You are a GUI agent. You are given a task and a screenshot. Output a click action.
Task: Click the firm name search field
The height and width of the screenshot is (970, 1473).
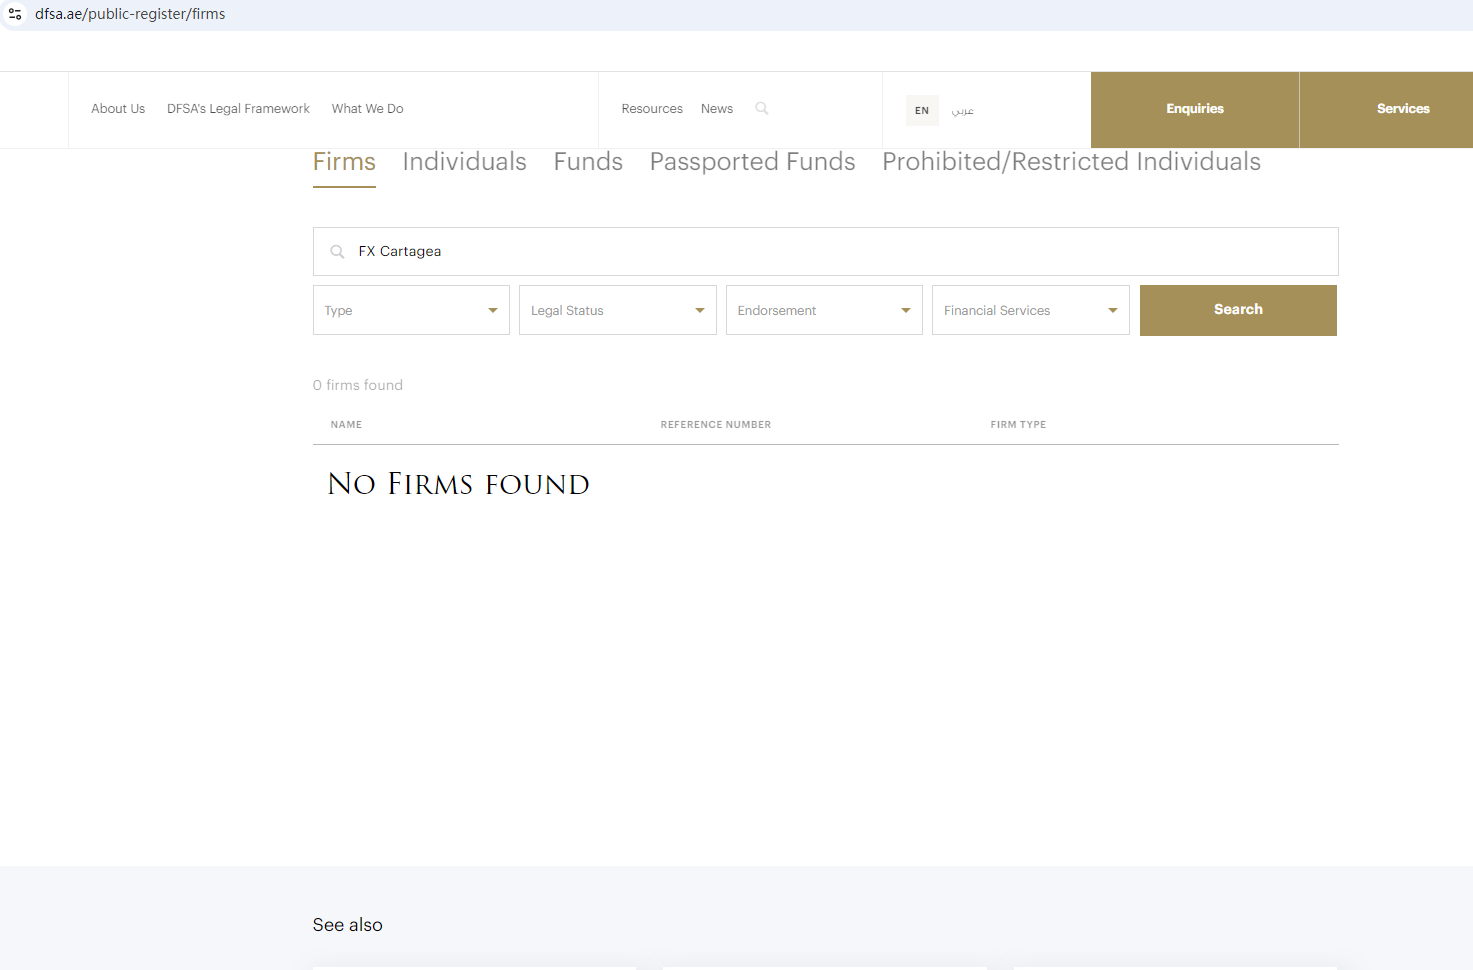(826, 251)
